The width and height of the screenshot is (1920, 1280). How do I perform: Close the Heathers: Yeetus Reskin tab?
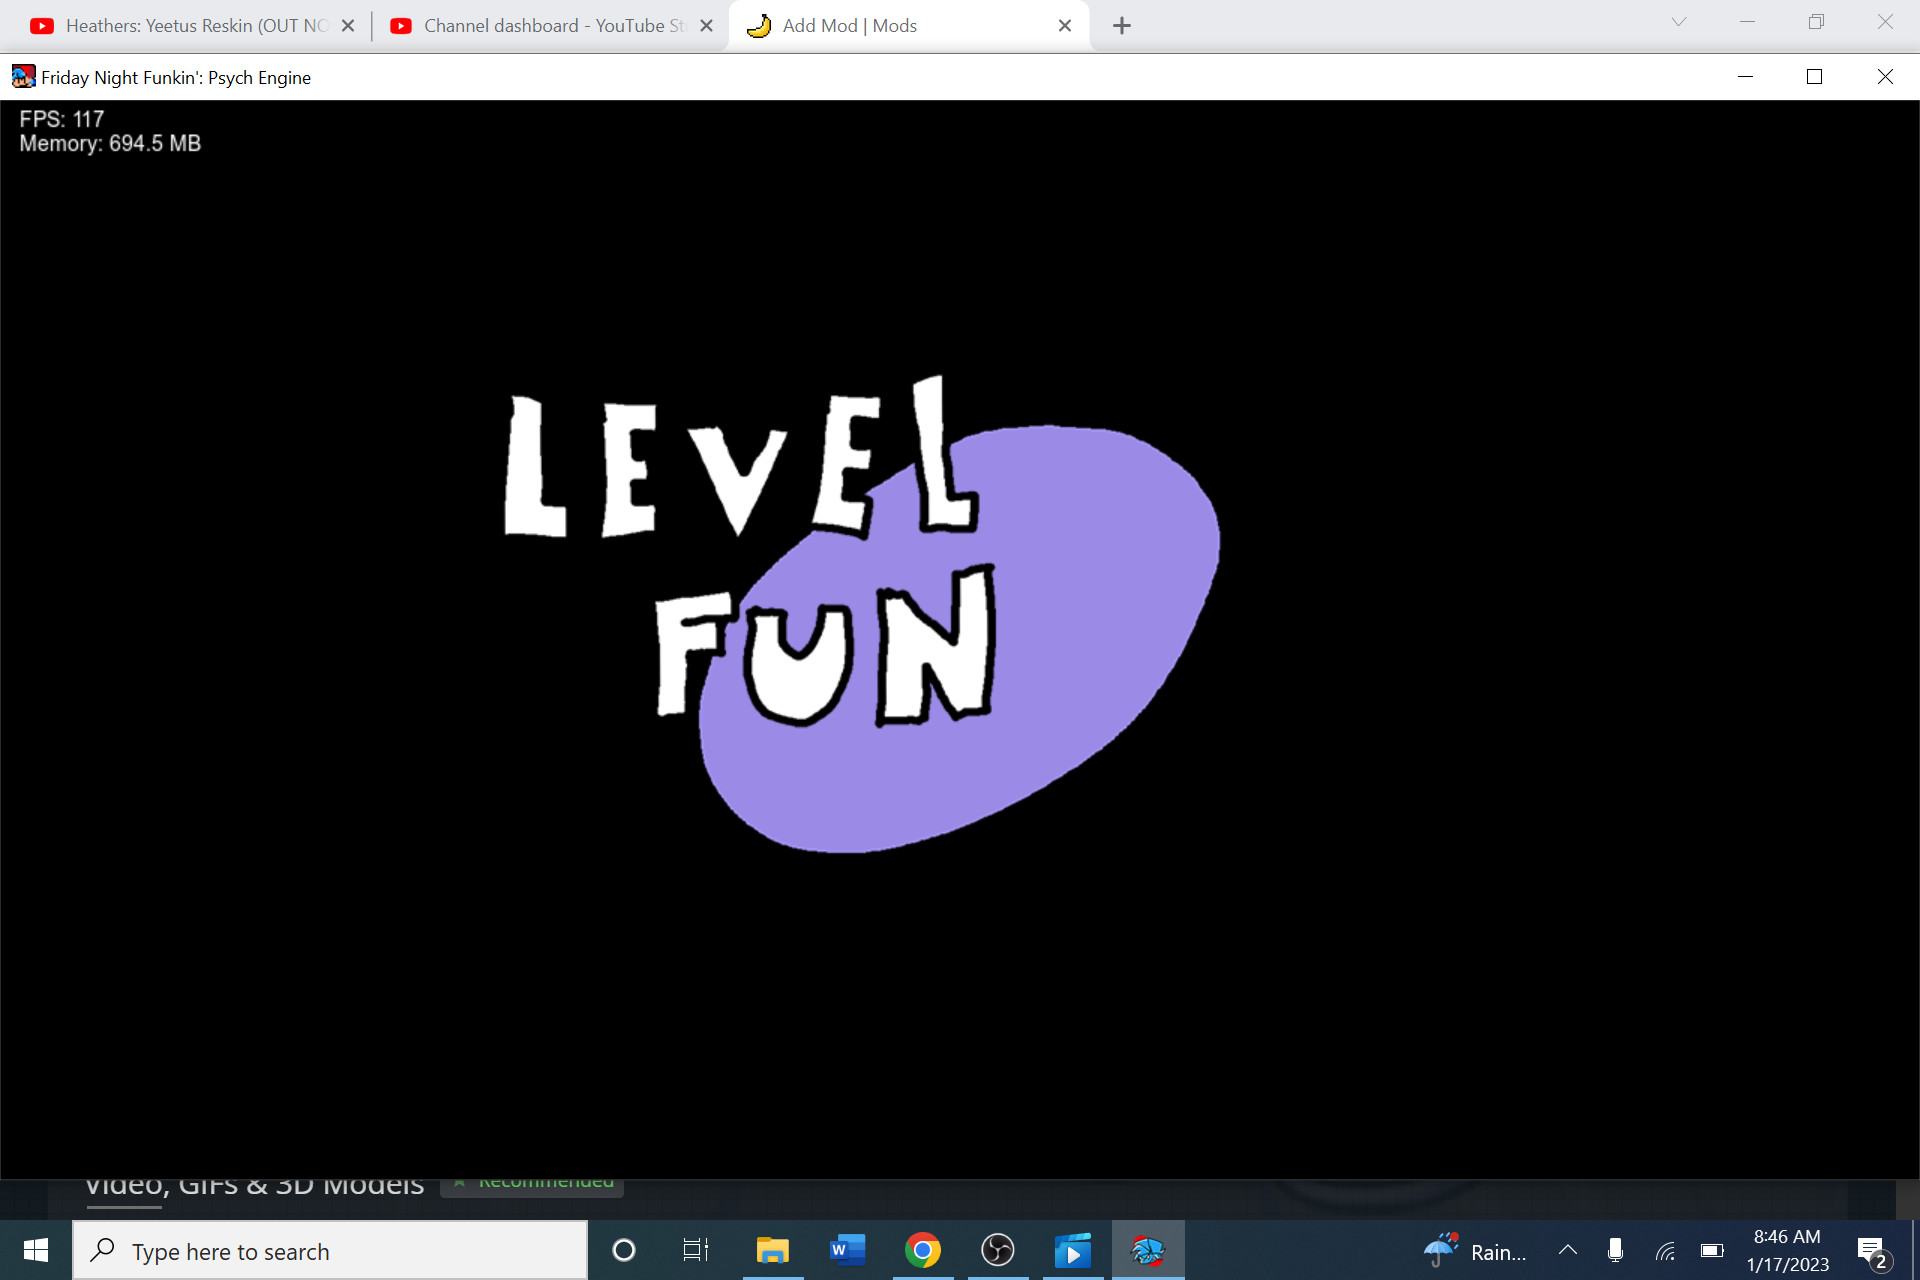(348, 26)
